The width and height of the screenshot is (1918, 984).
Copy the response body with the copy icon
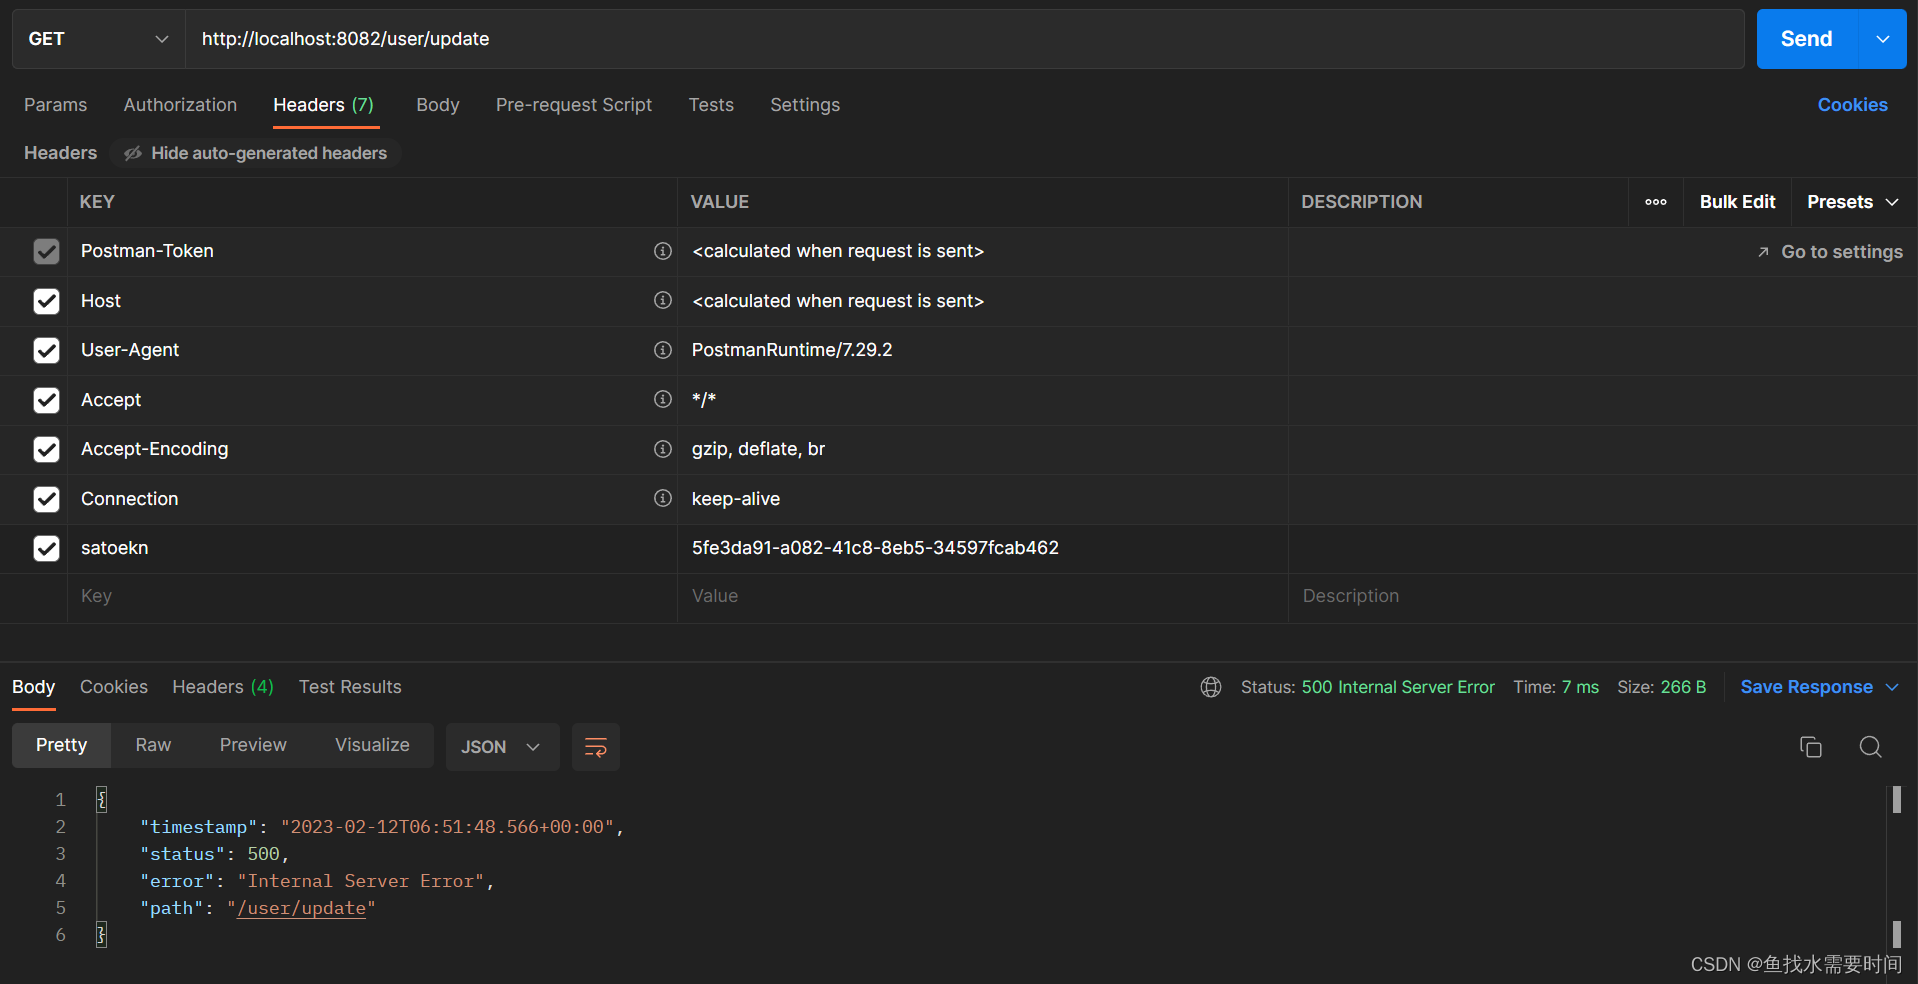pyautogui.click(x=1810, y=747)
